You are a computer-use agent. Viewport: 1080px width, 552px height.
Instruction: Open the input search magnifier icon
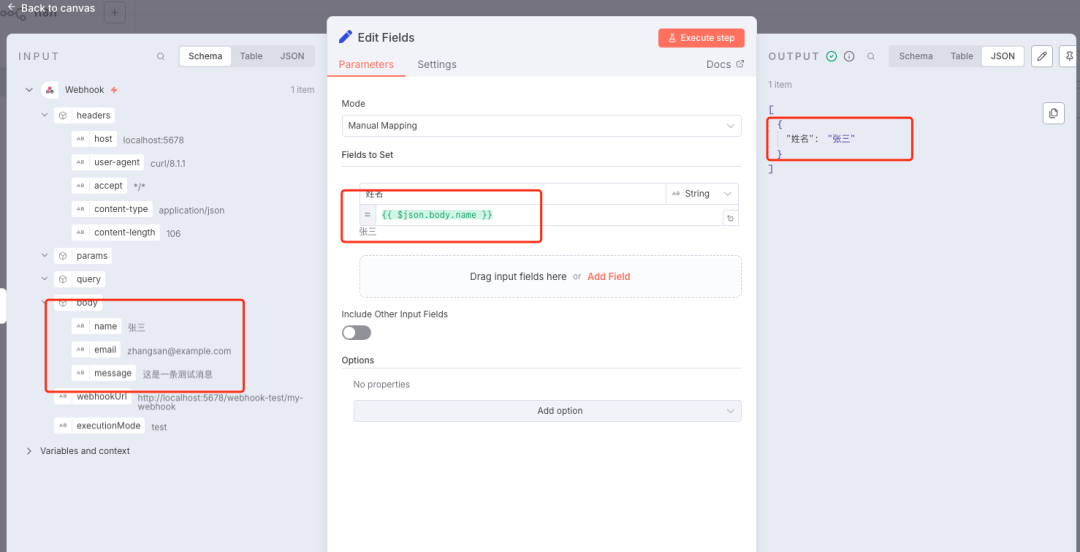[x=160, y=57]
